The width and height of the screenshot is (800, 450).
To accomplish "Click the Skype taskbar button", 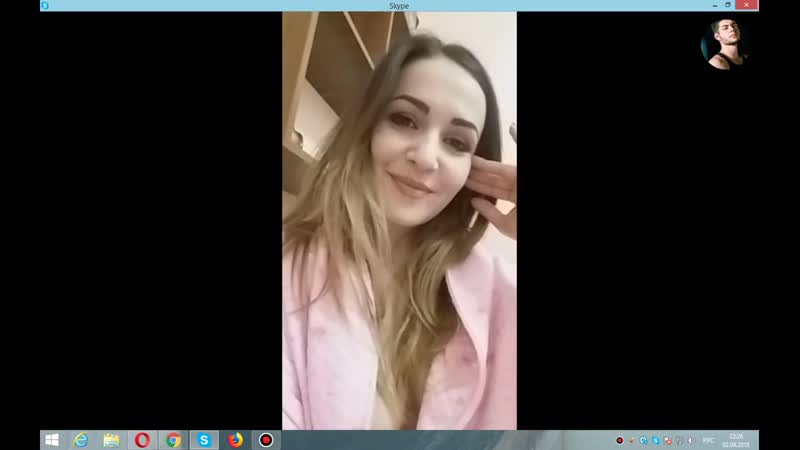I will tap(204, 440).
